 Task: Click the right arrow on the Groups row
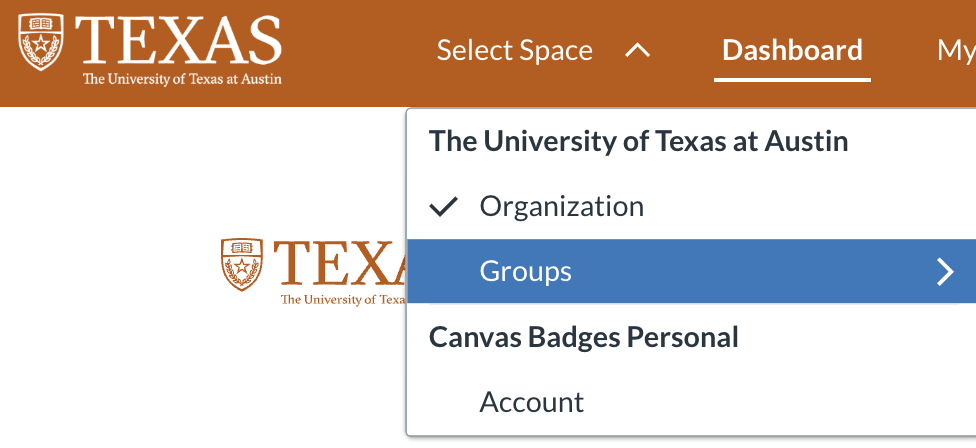point(945,271)
